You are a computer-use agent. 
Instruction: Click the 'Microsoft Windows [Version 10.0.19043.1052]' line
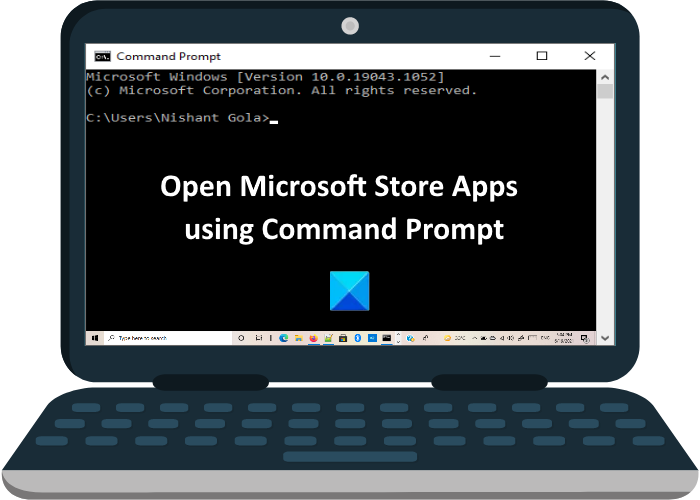click(x=265, y=77)
